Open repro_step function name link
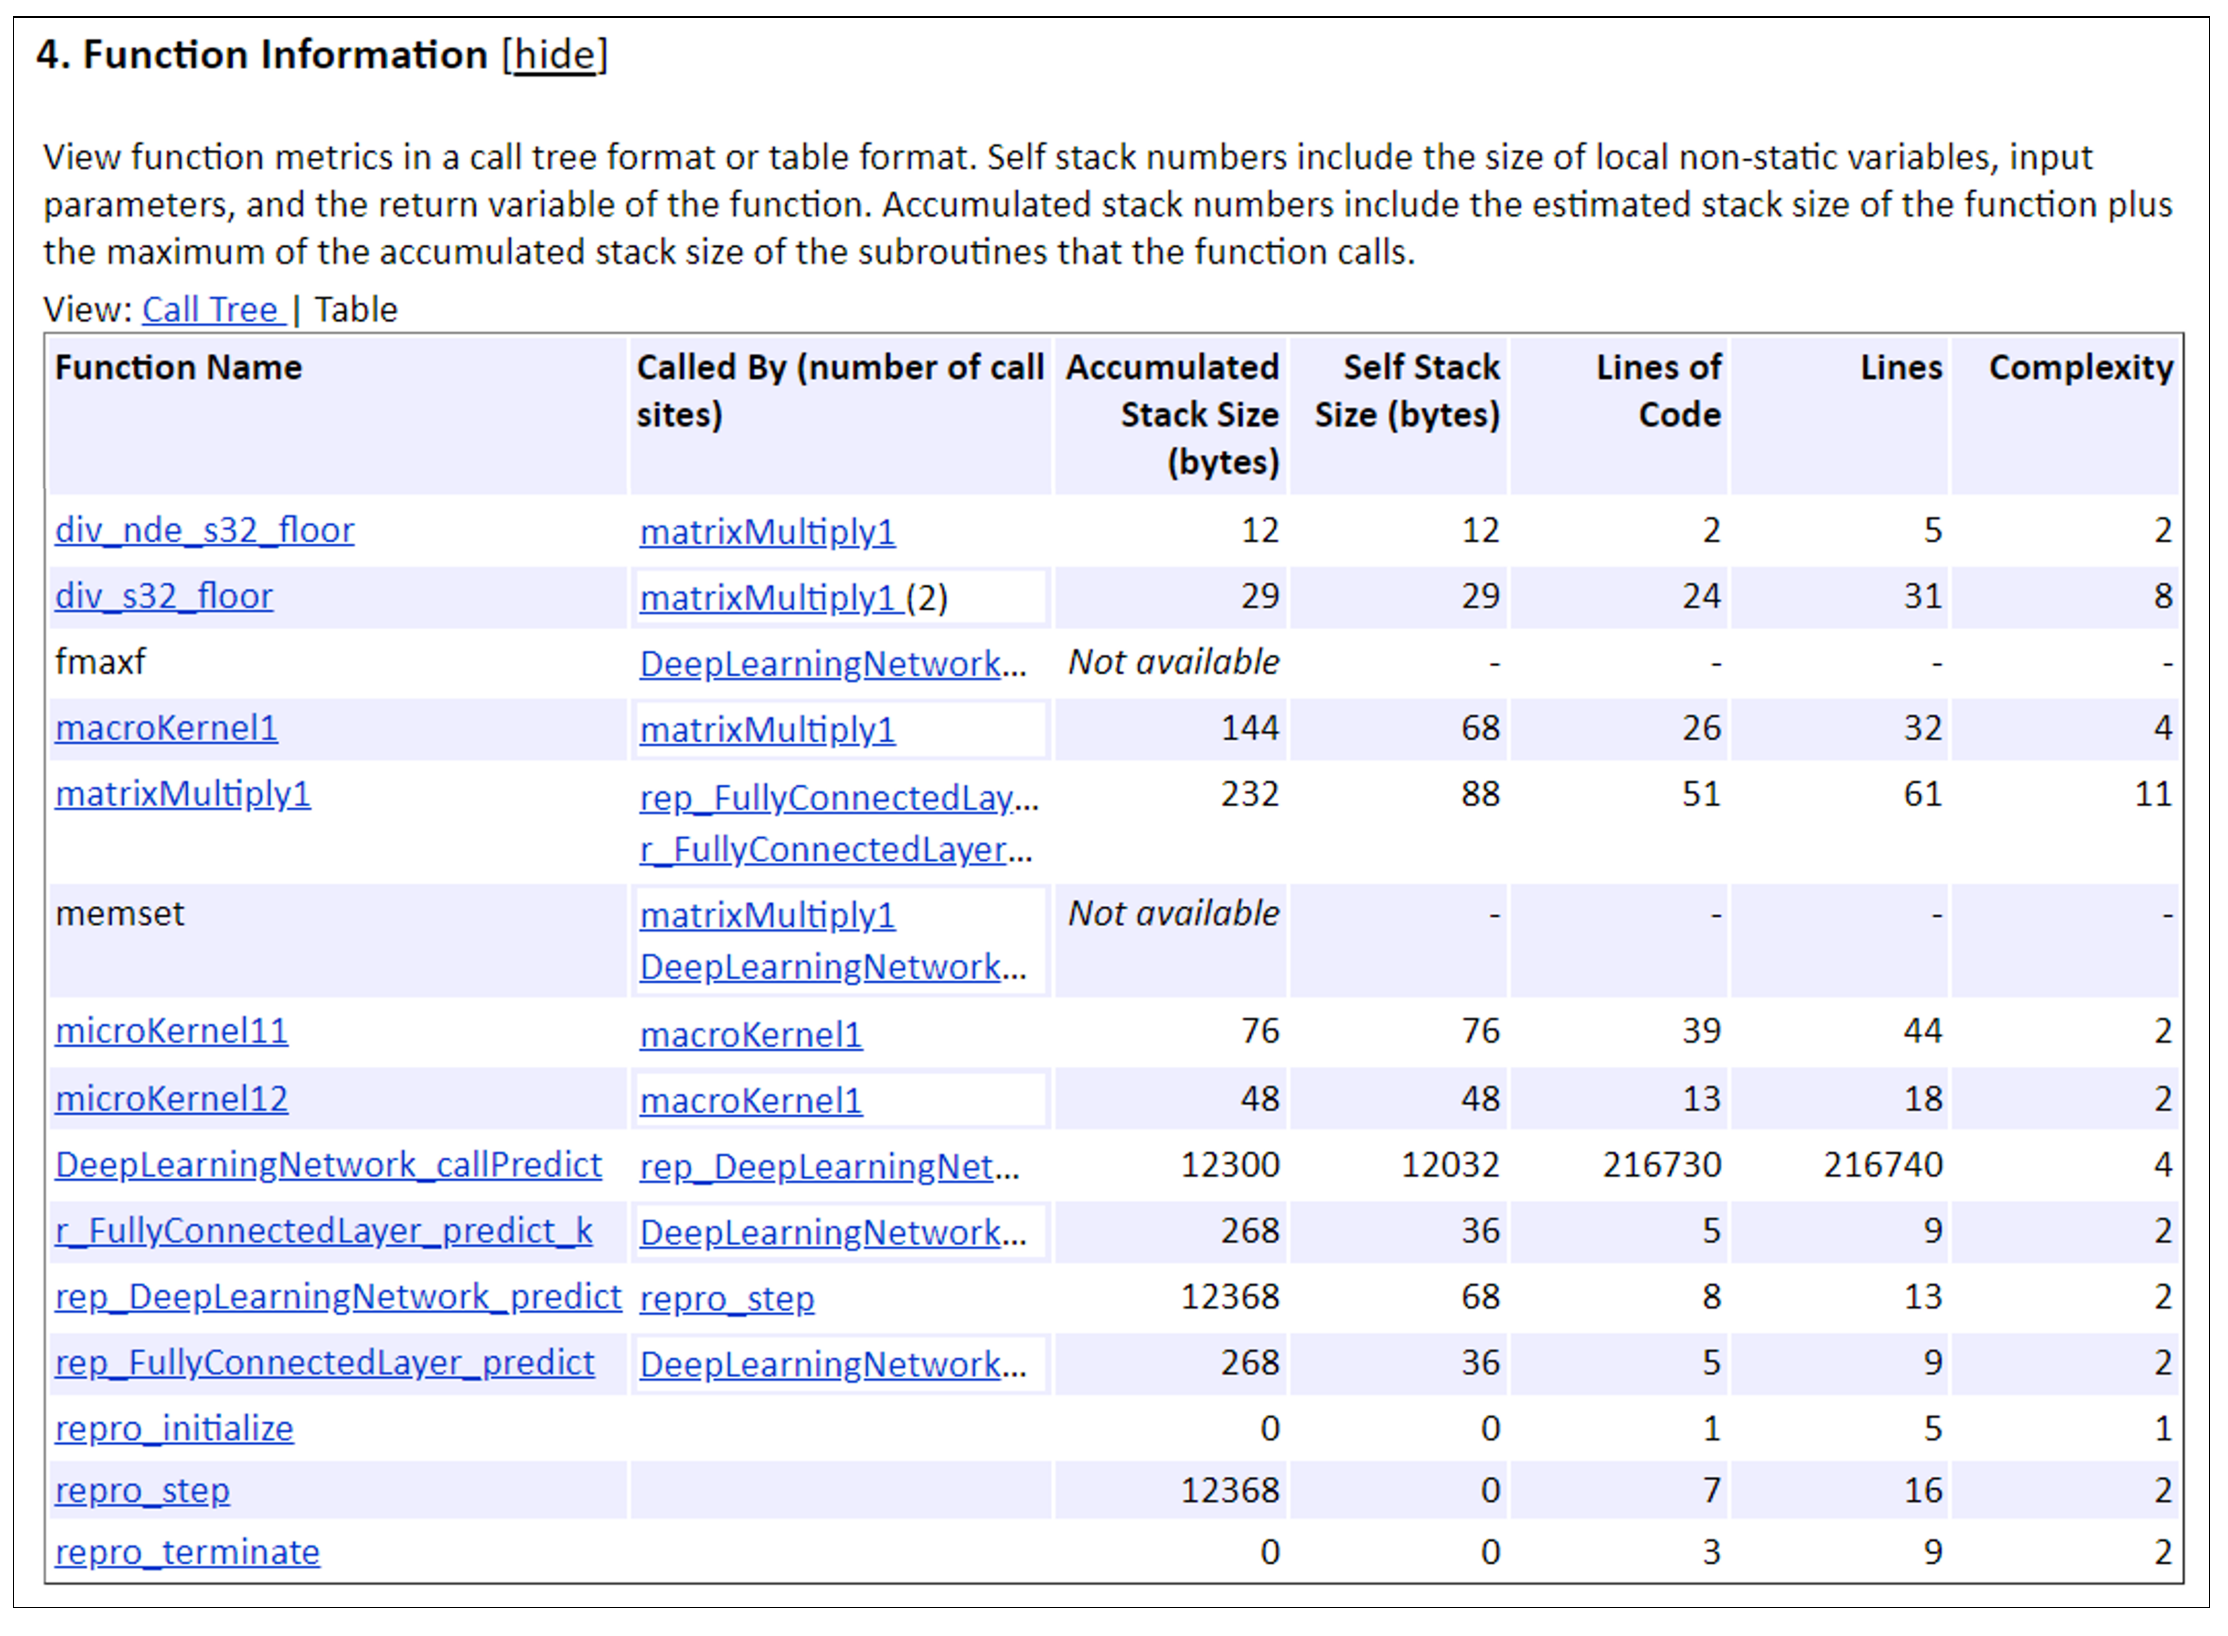This screenshot has height=1636, width=2228. [142, 1491]
